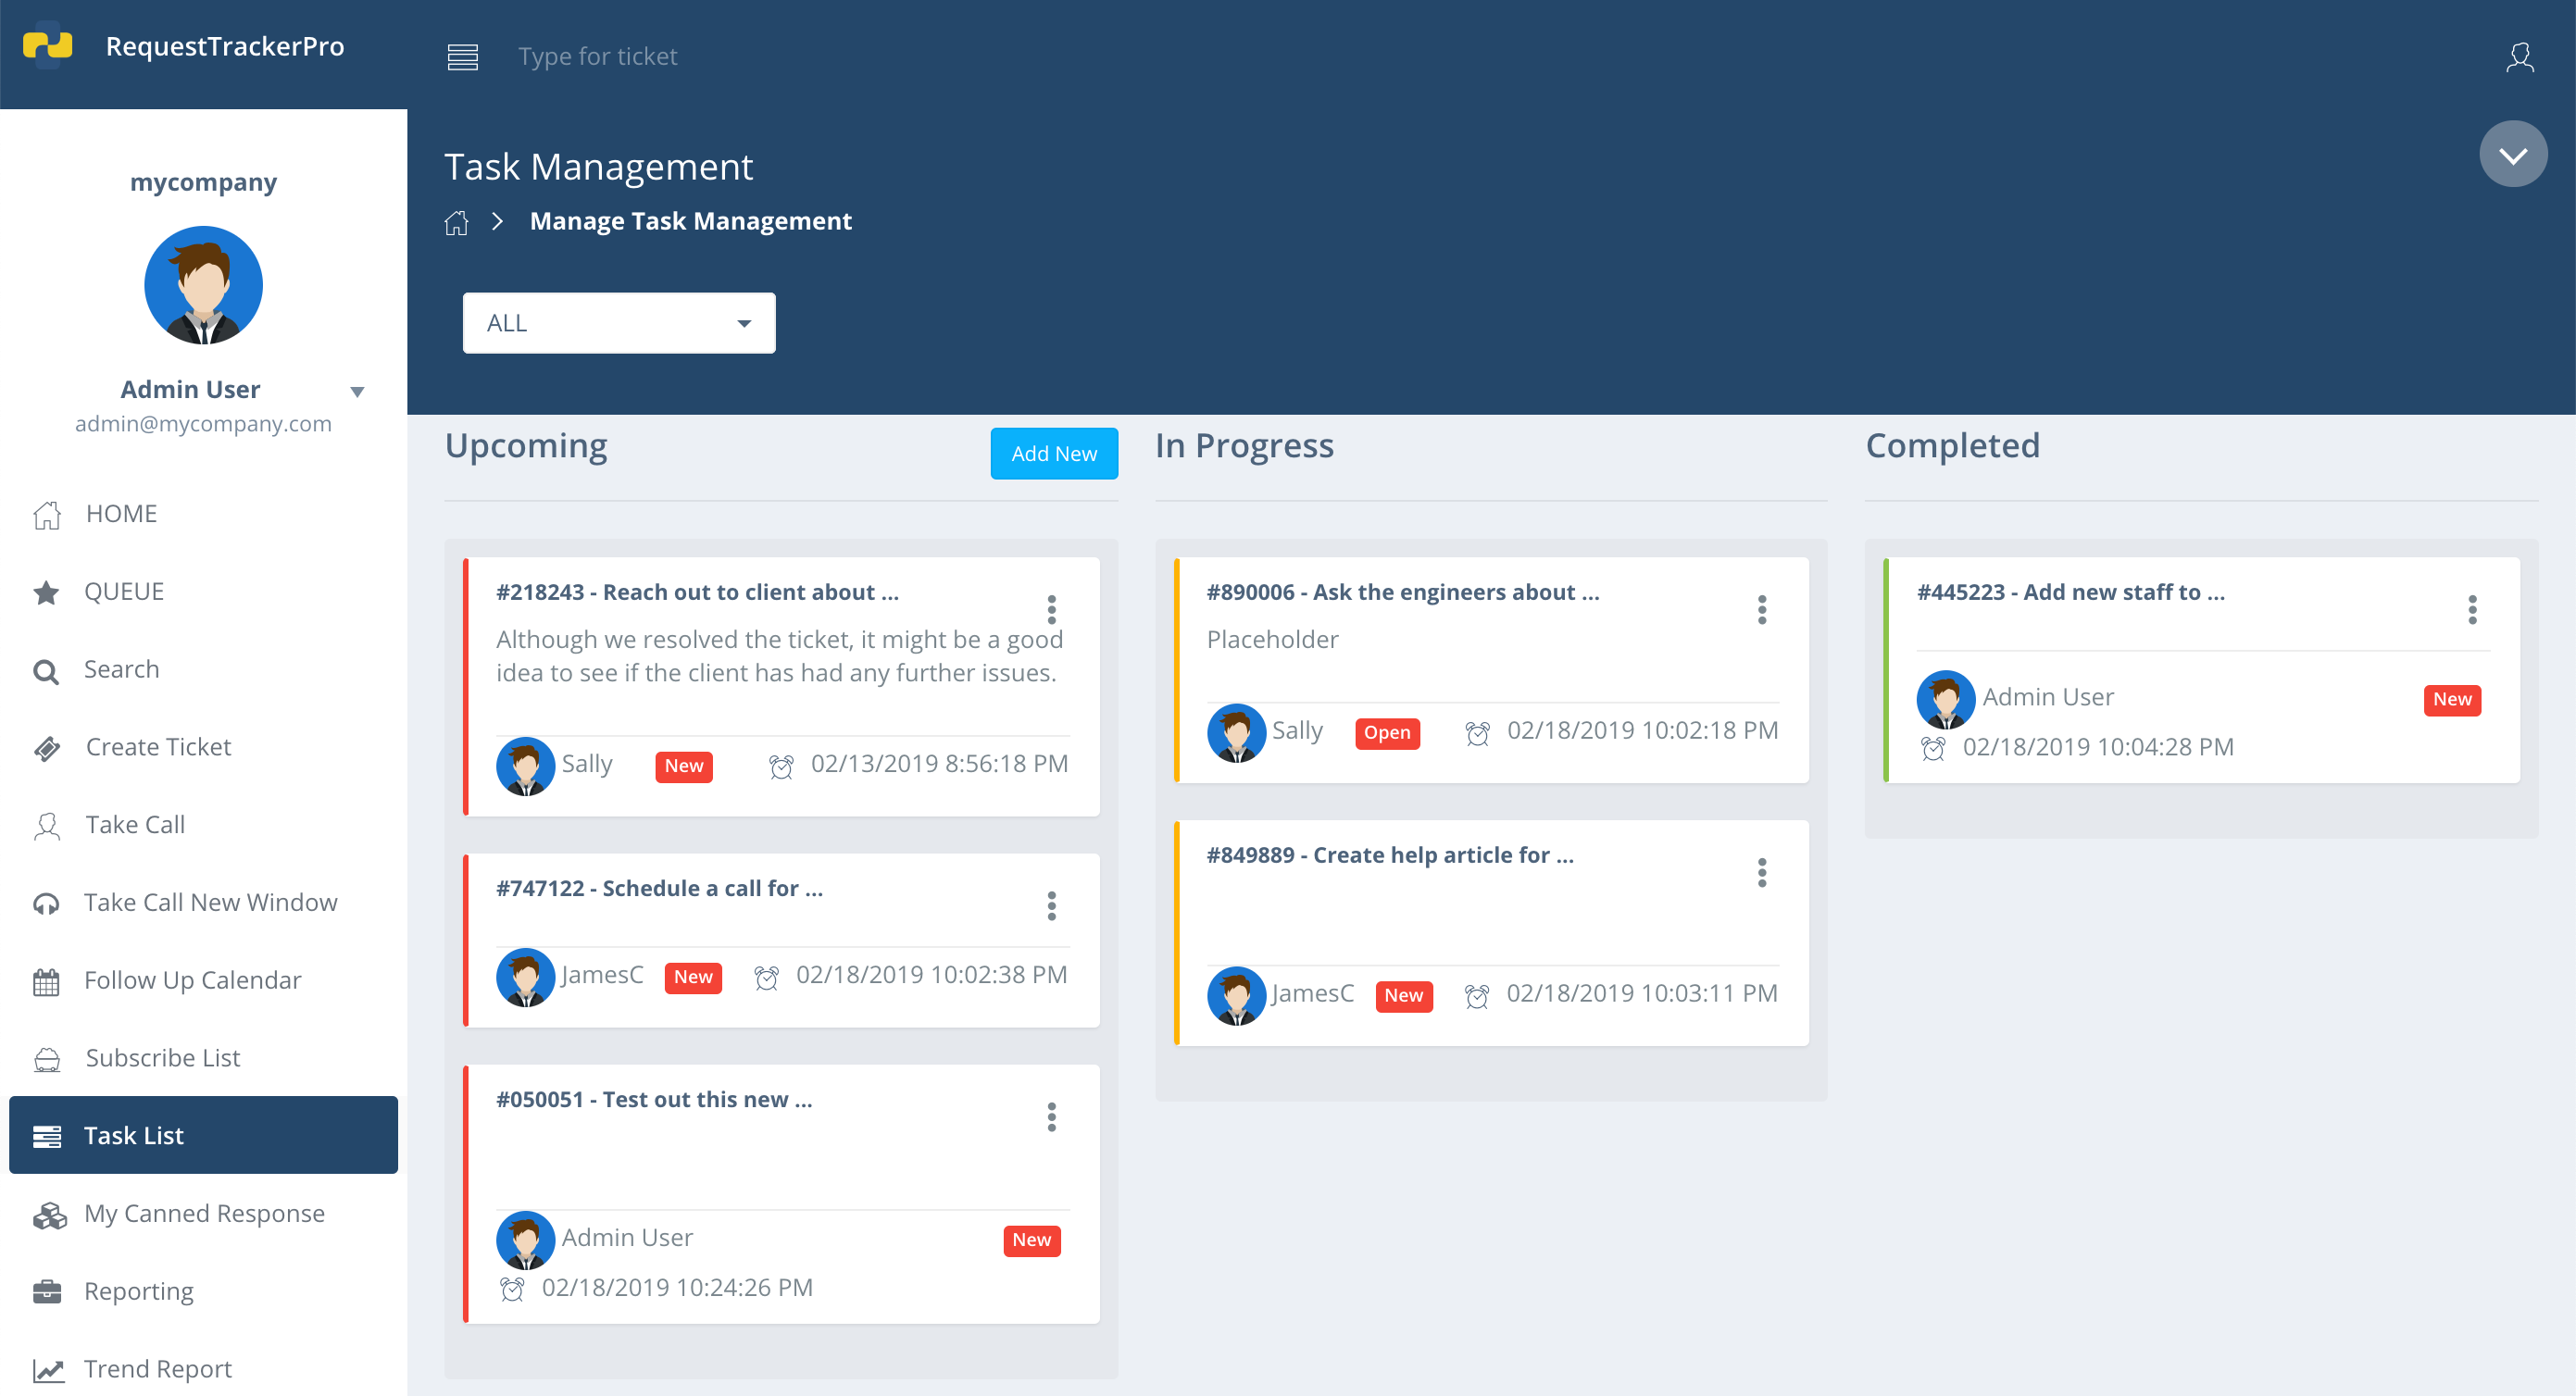Open Reporting in sidebar
2576x1396 pixels.
(203, 1291)
